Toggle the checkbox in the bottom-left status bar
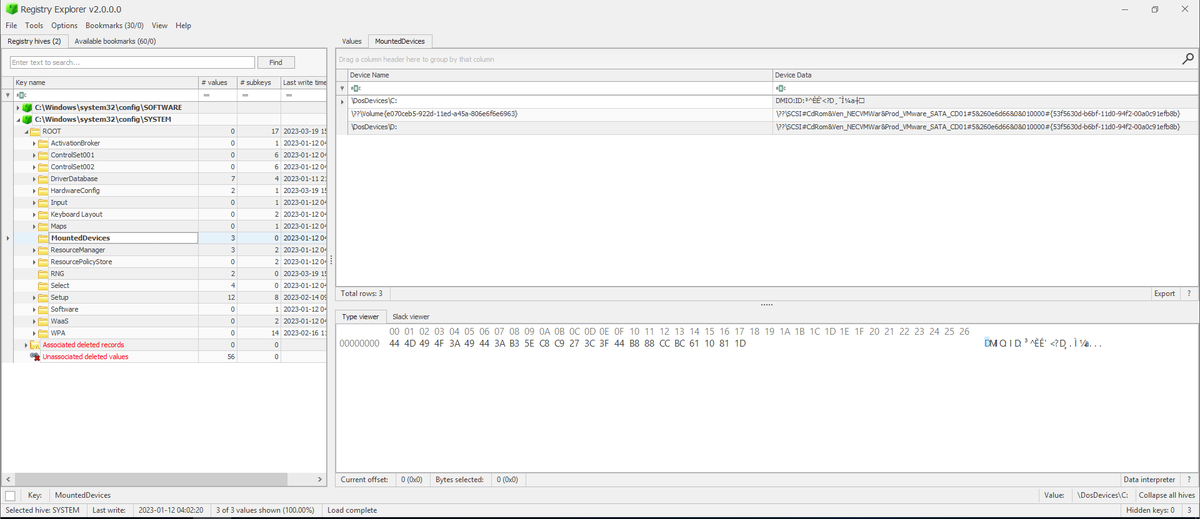 click(10, 495)
